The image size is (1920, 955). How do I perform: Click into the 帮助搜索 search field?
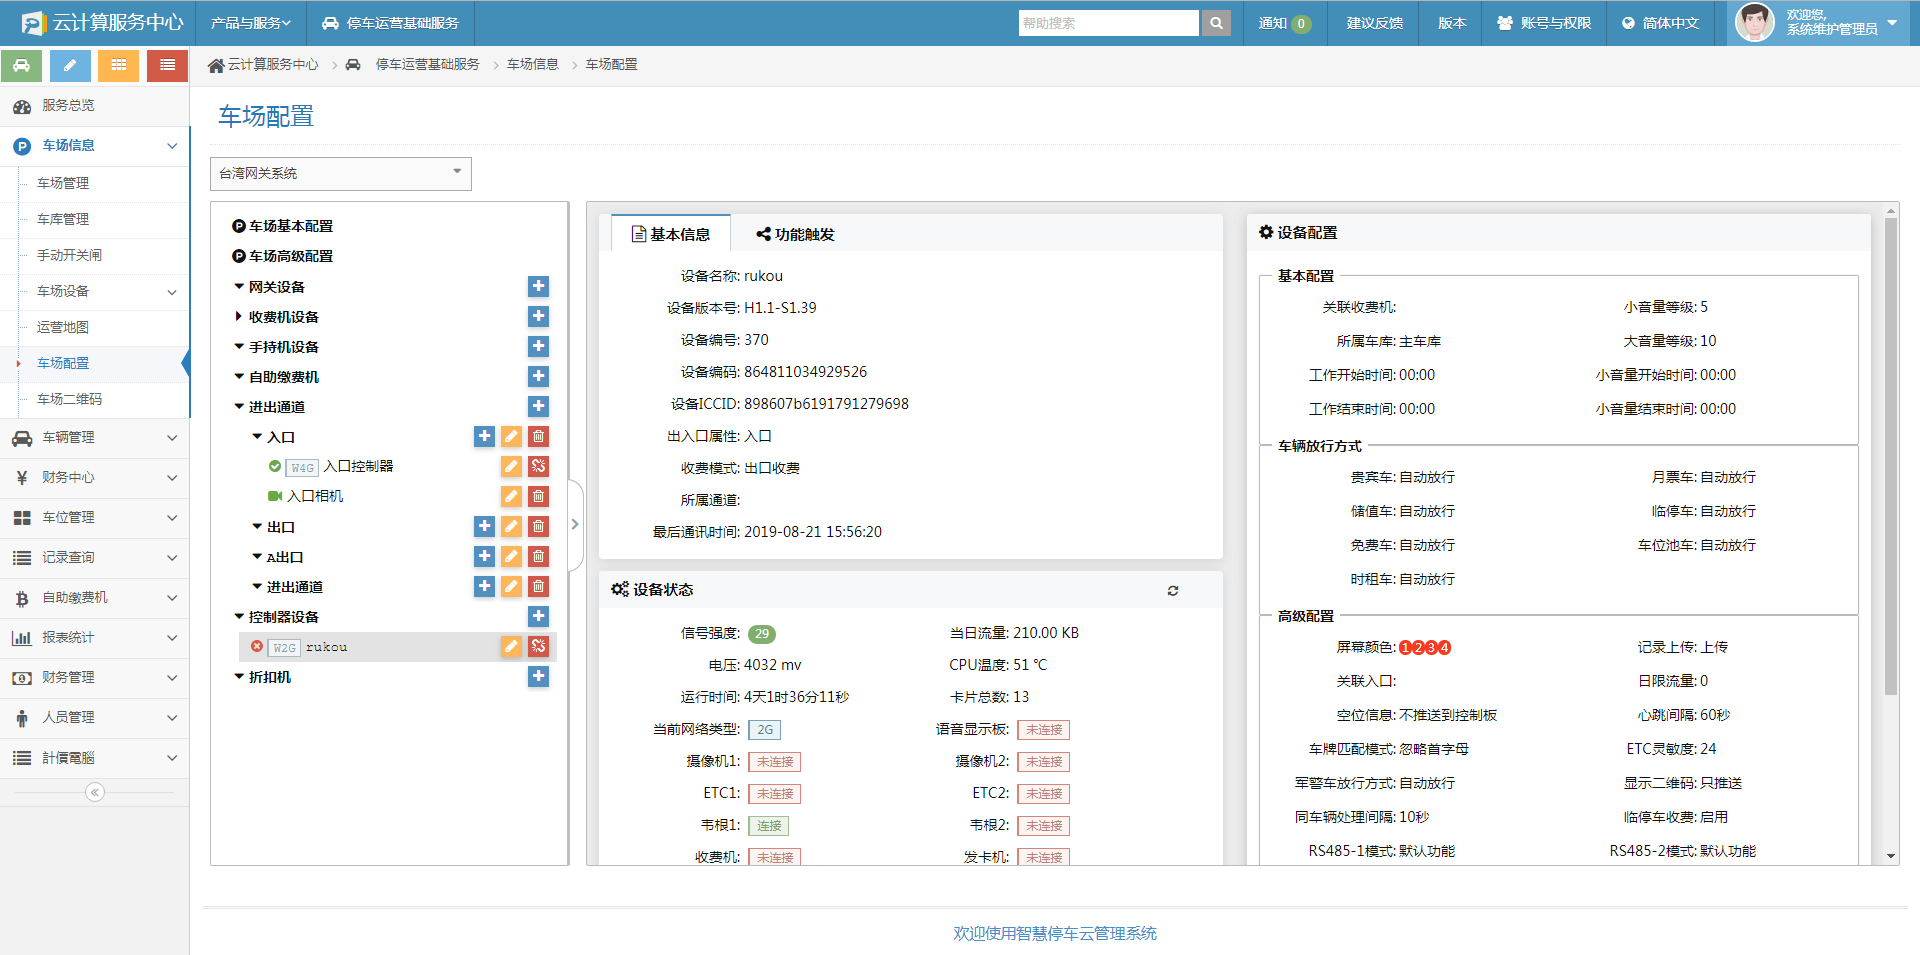[x=1107, y=23]
